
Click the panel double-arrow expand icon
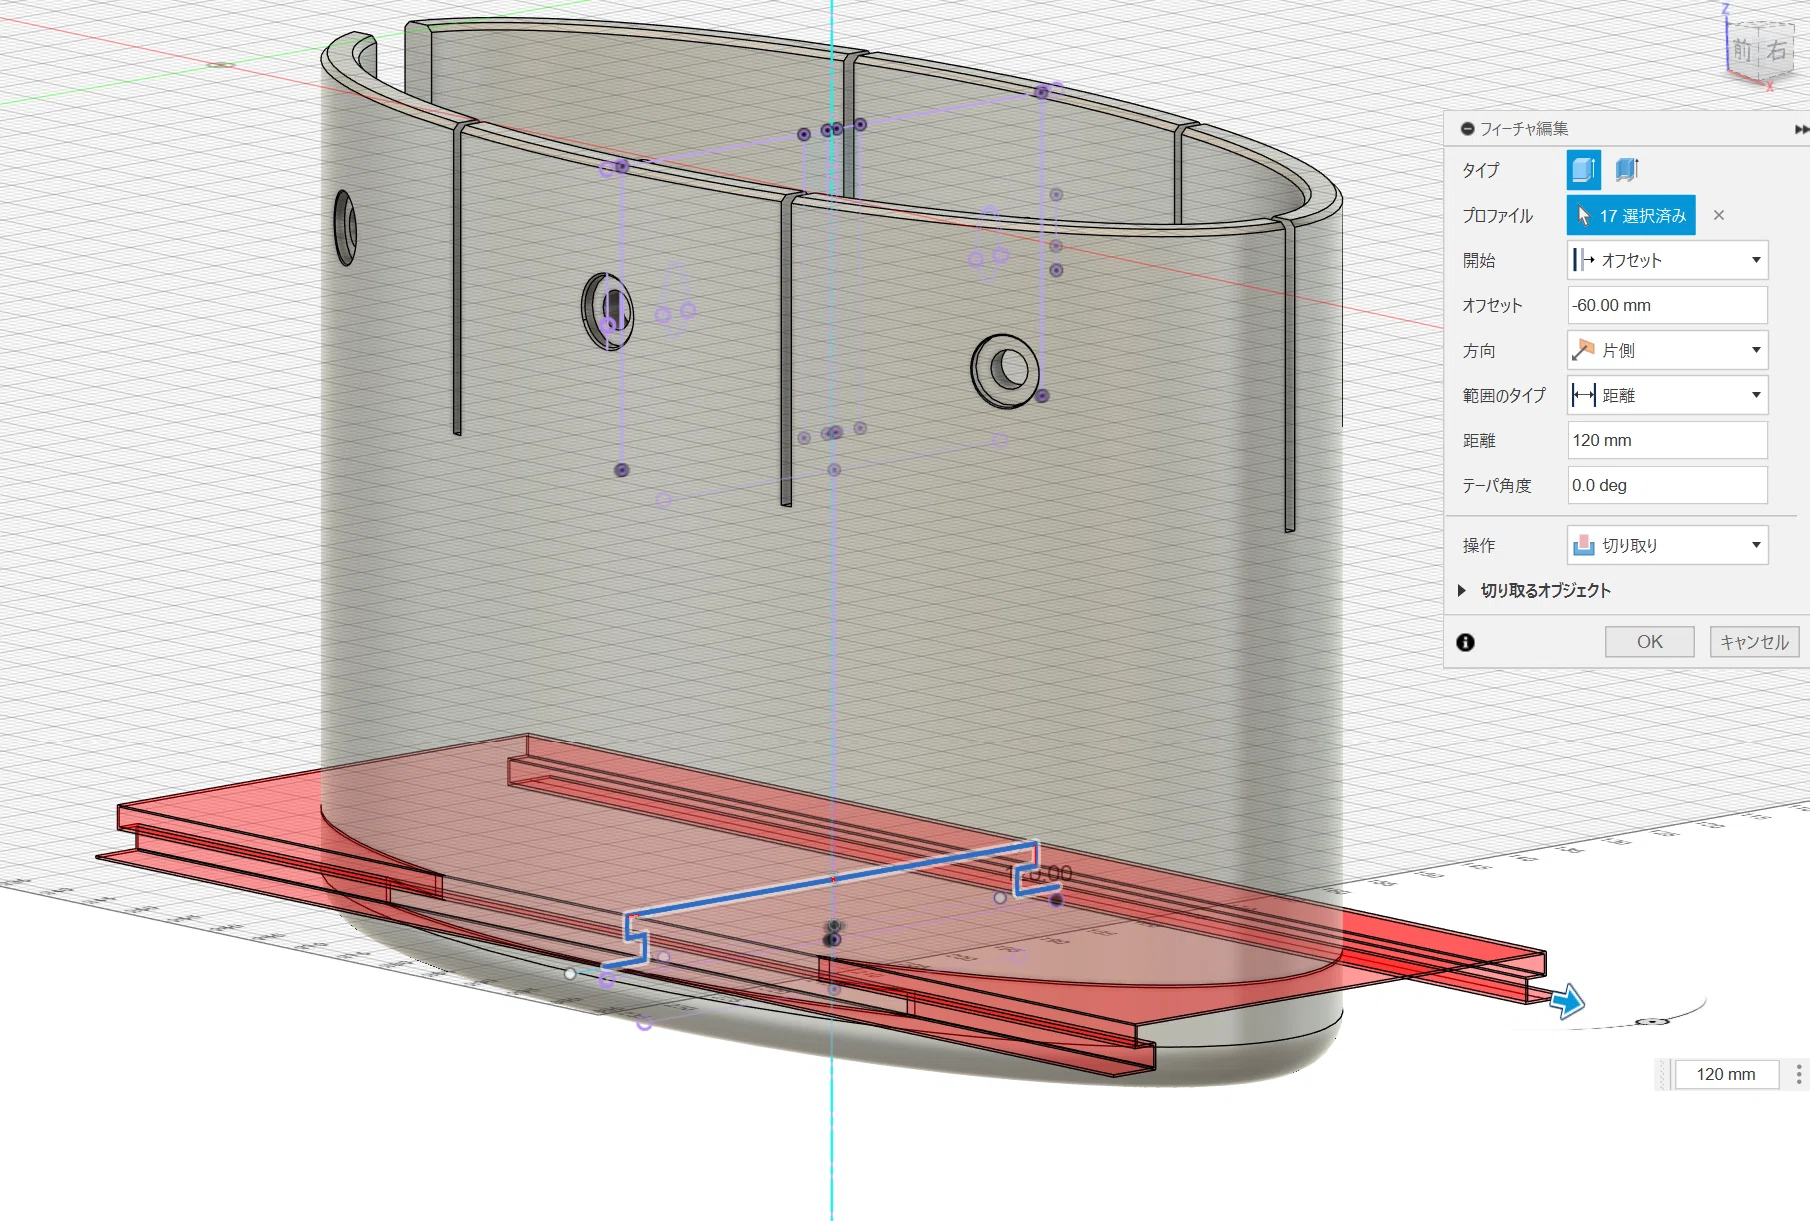tap(1801, 129)
